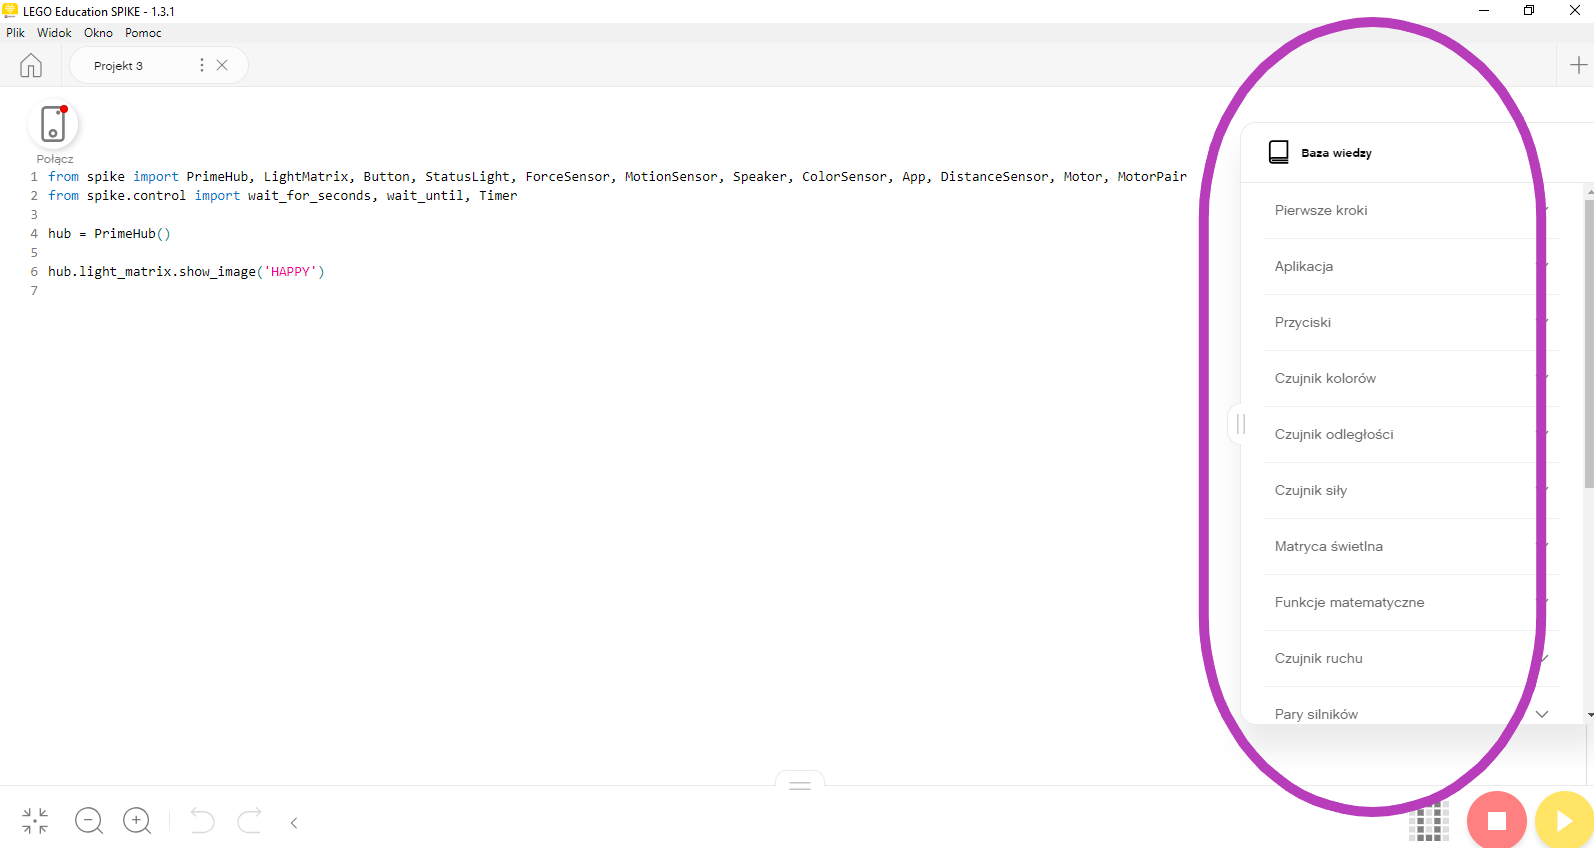Screen dimensions: 1594x848
Task: Click the knowledge base scrollbar thumb
Action: coord(1589,343)
